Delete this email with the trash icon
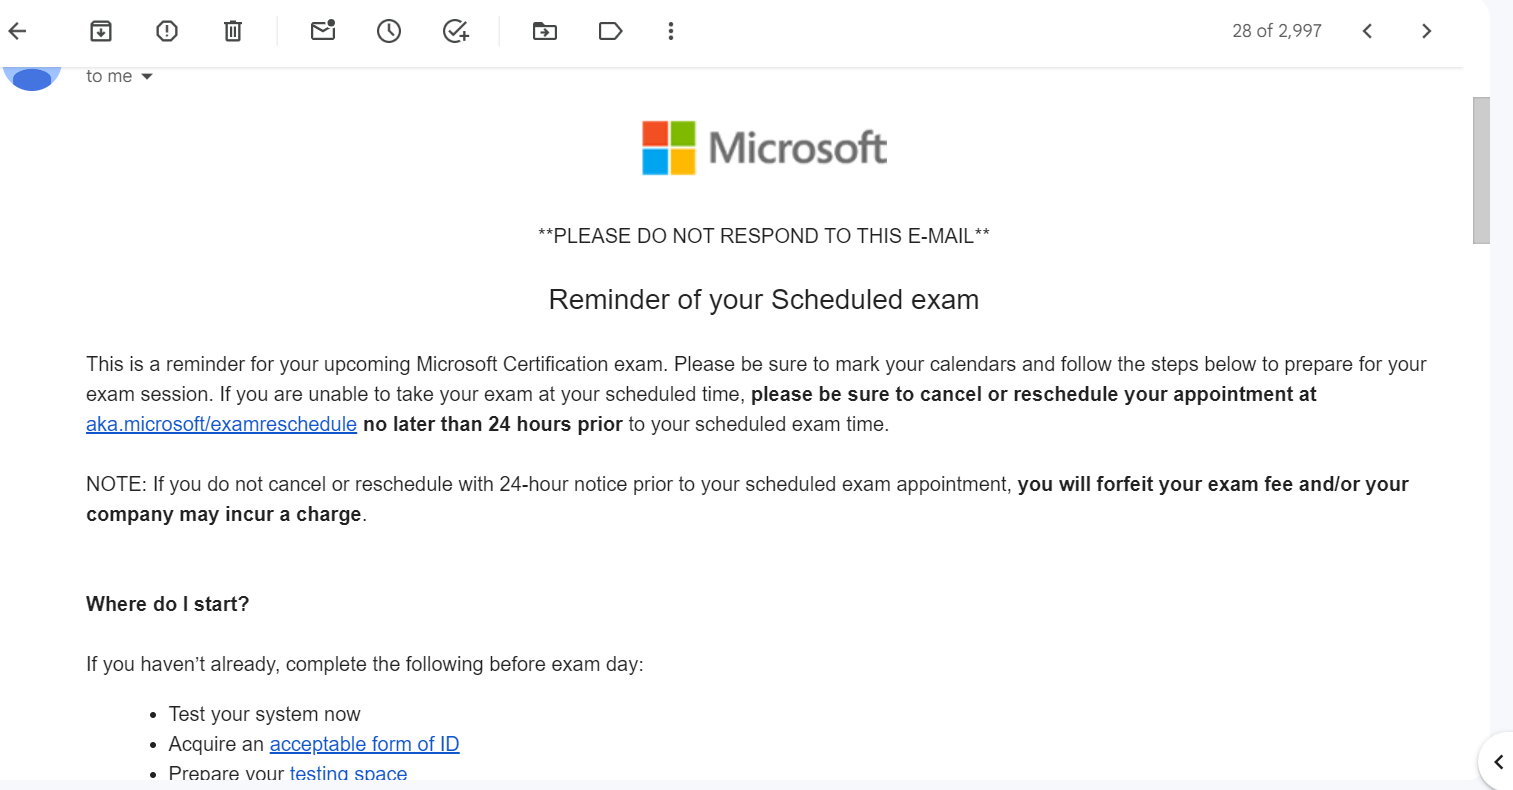Viewport: 1513px width, 790px height. click(233, 31)
